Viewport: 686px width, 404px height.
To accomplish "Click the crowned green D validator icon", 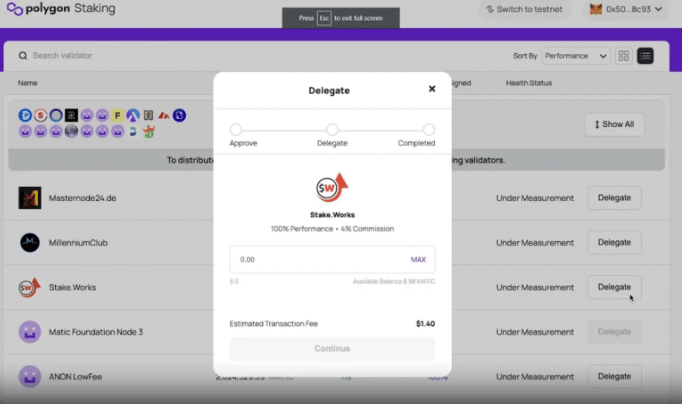I will tap(149, 131).
